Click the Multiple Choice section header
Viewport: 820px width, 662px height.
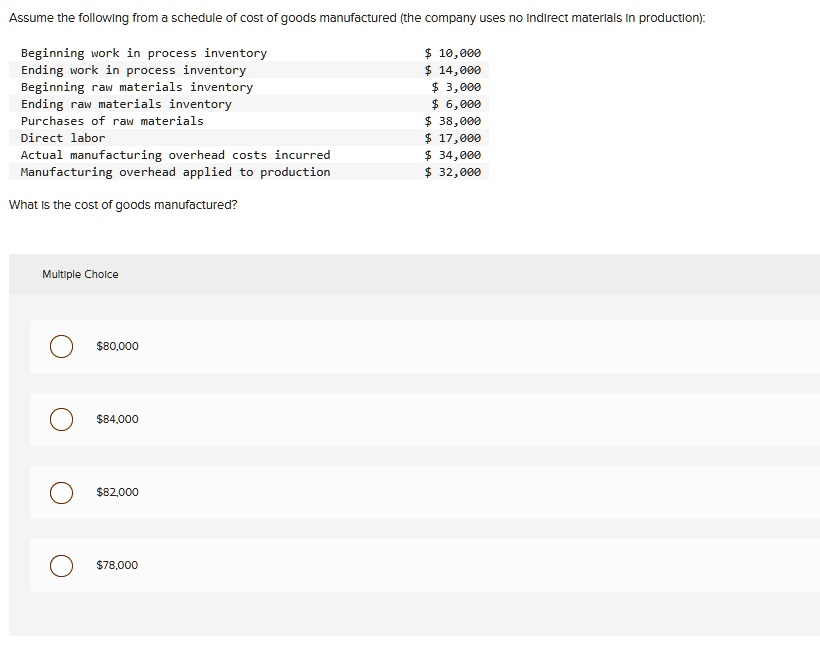(x=81, y=274)
